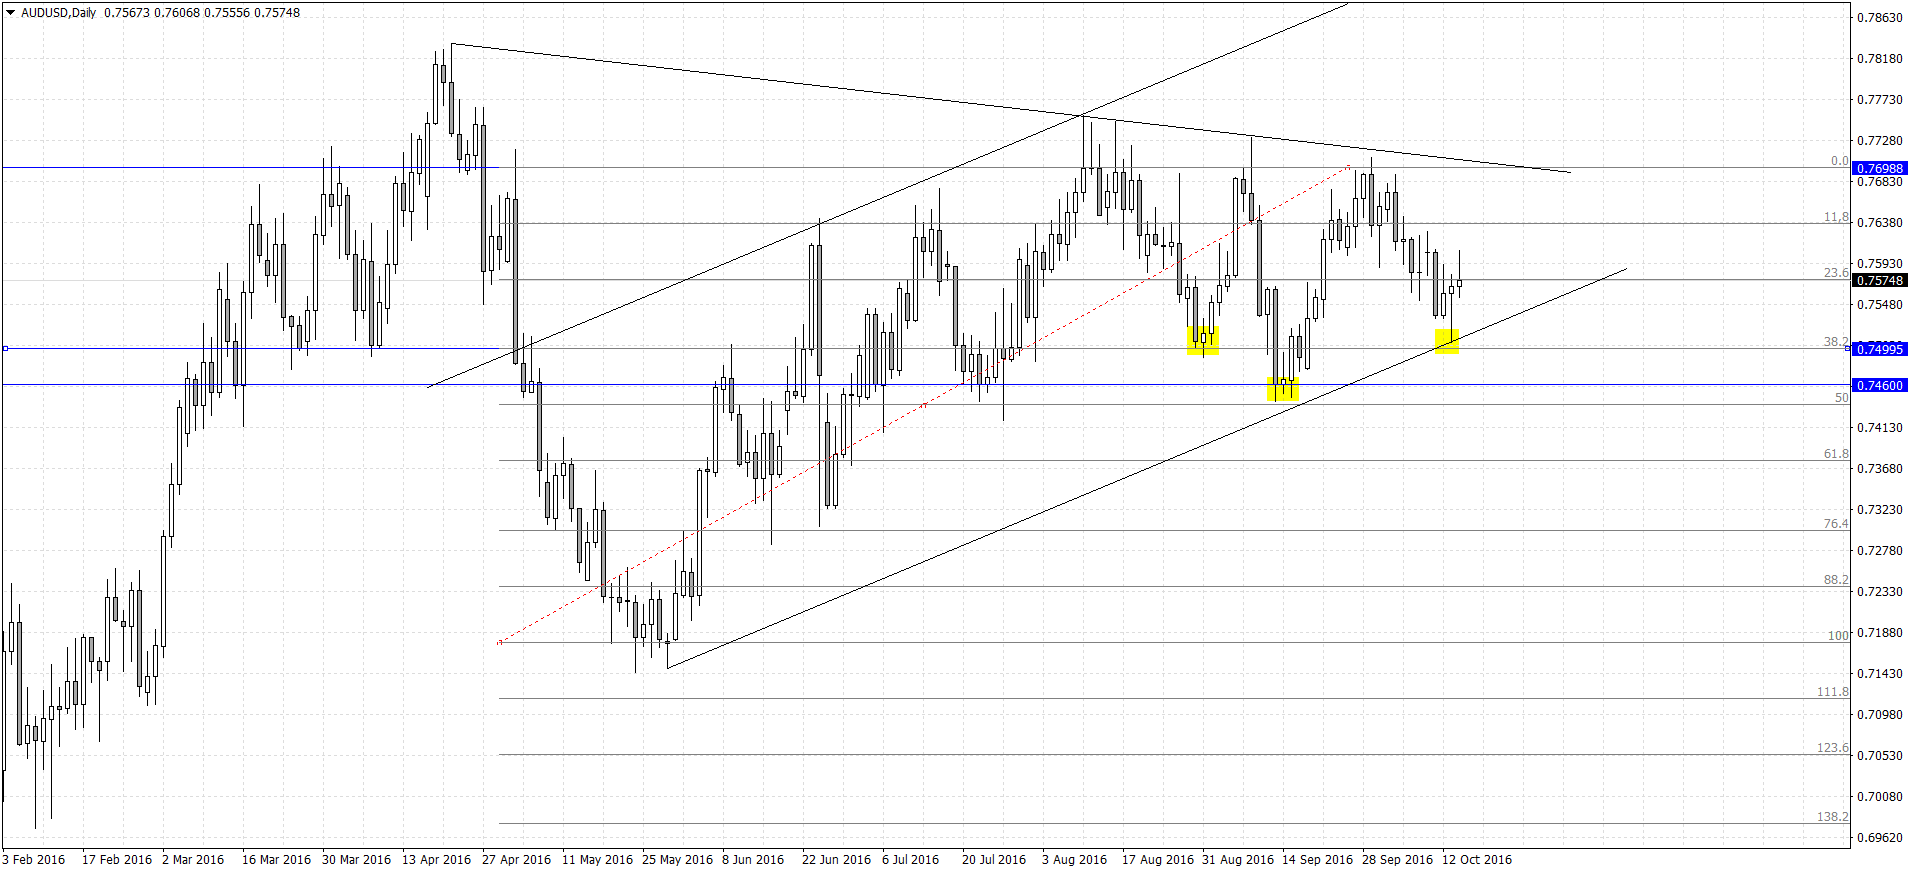Click the 12 Oct 2016 date label
1910x872 pixels.
(1477, 860)
